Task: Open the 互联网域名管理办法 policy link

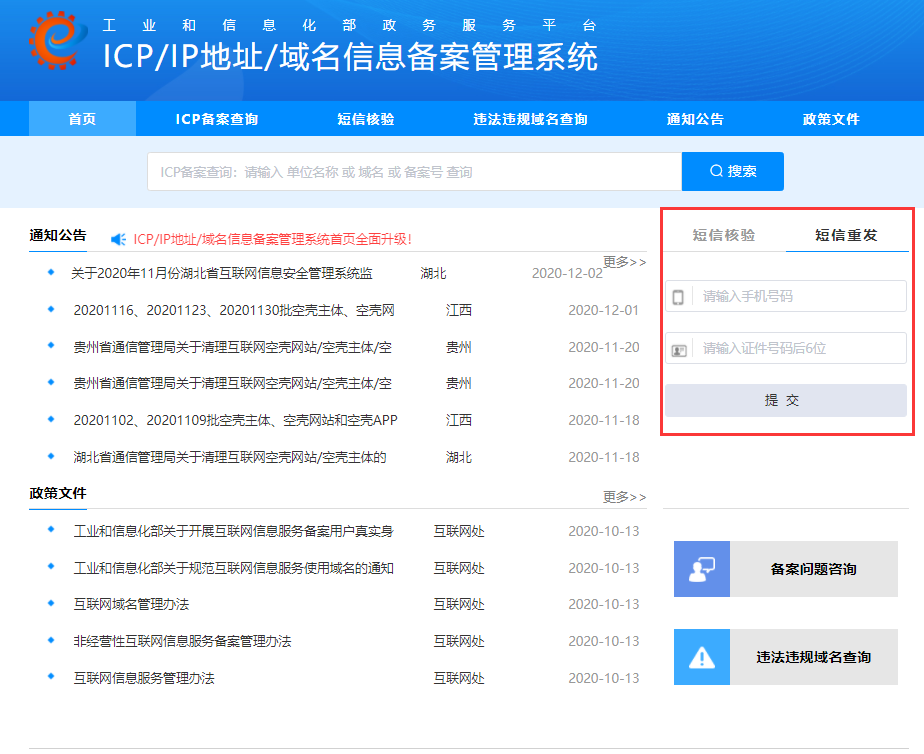Action: (131, 605)
